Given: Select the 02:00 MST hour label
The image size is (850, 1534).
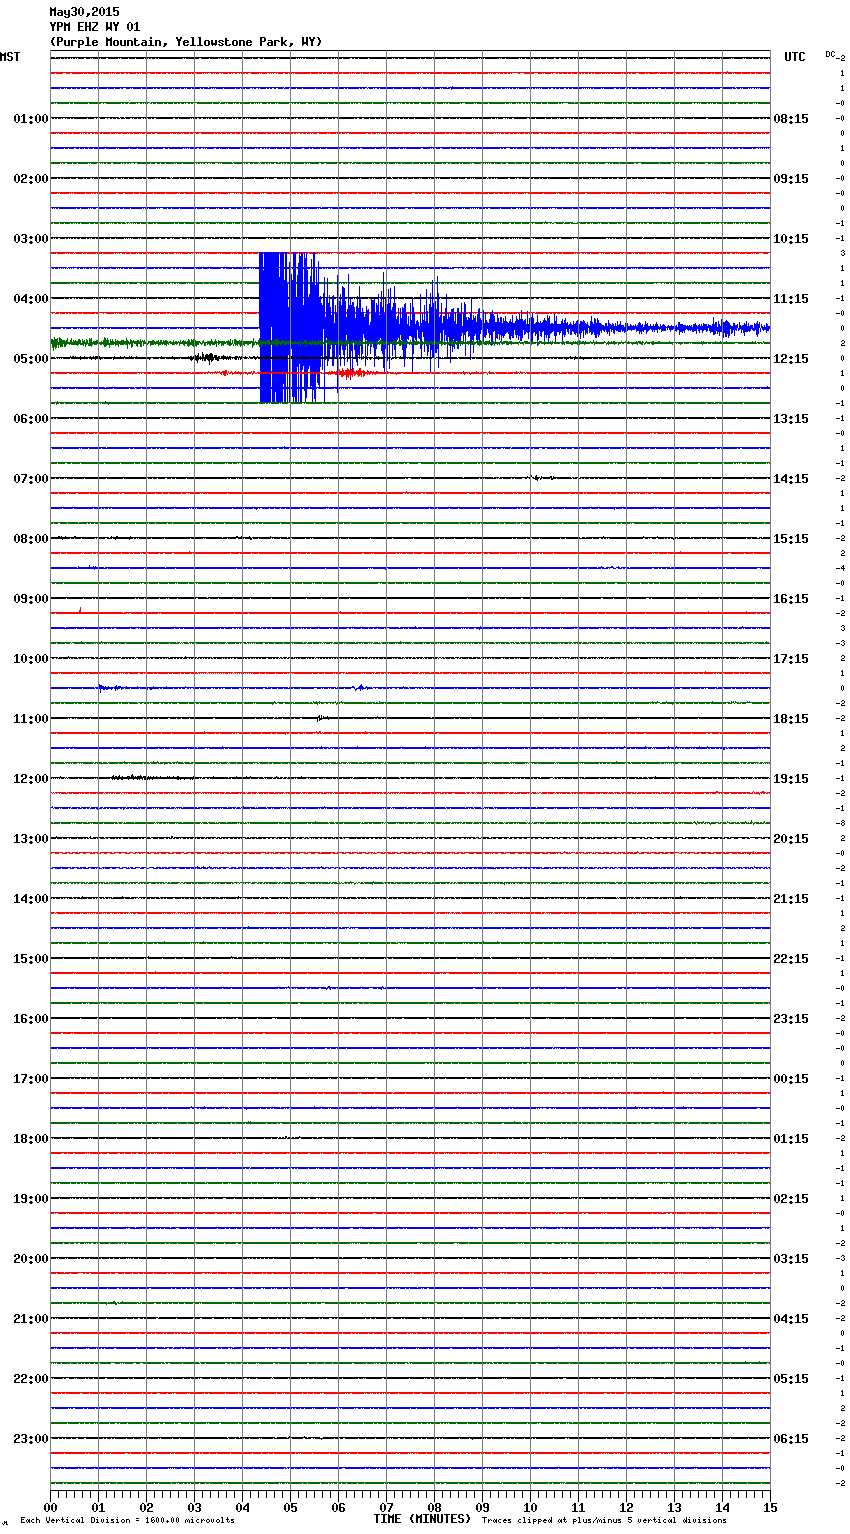Looking at the screenshot, I should pyautogui.click(x=31, y=179).
